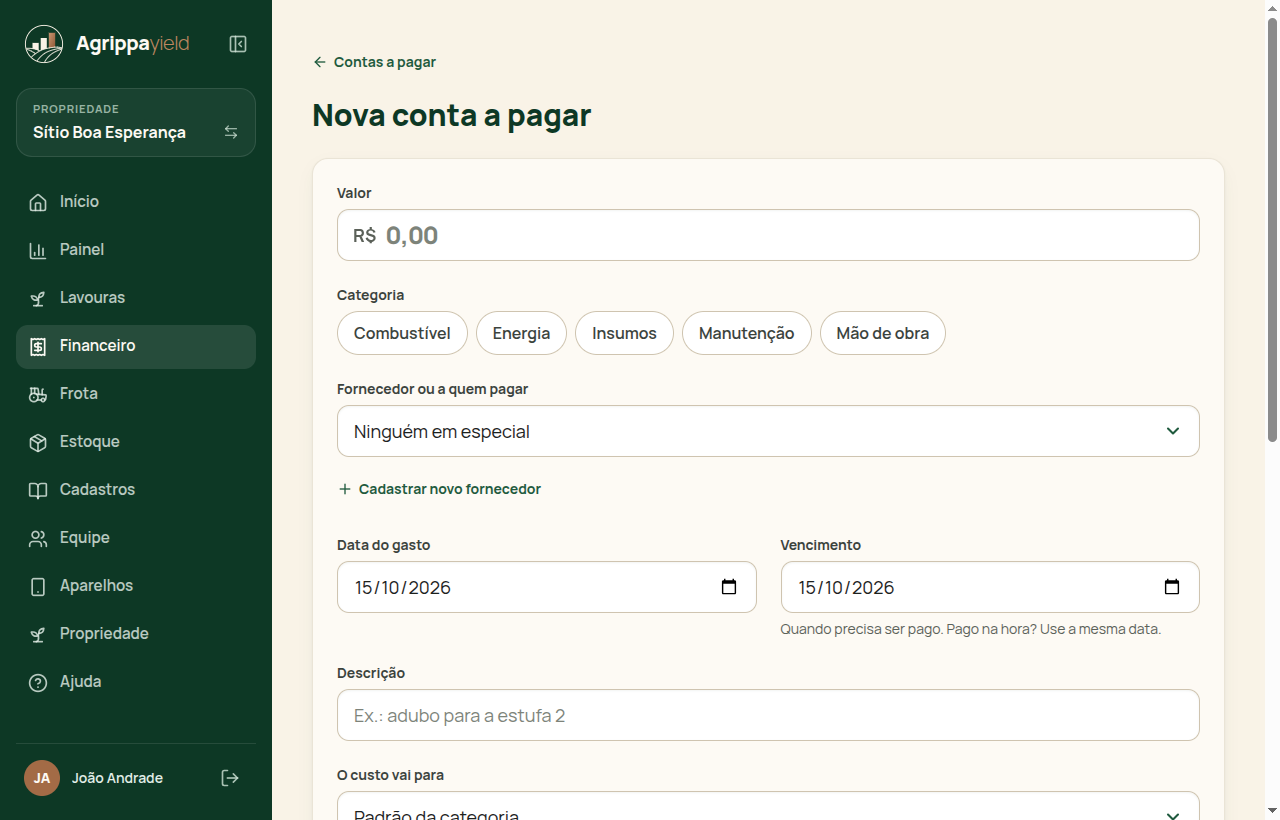Open calendar picker for Vencimento
Screen dimensions: 1280x820
(x=1172, y=587)
